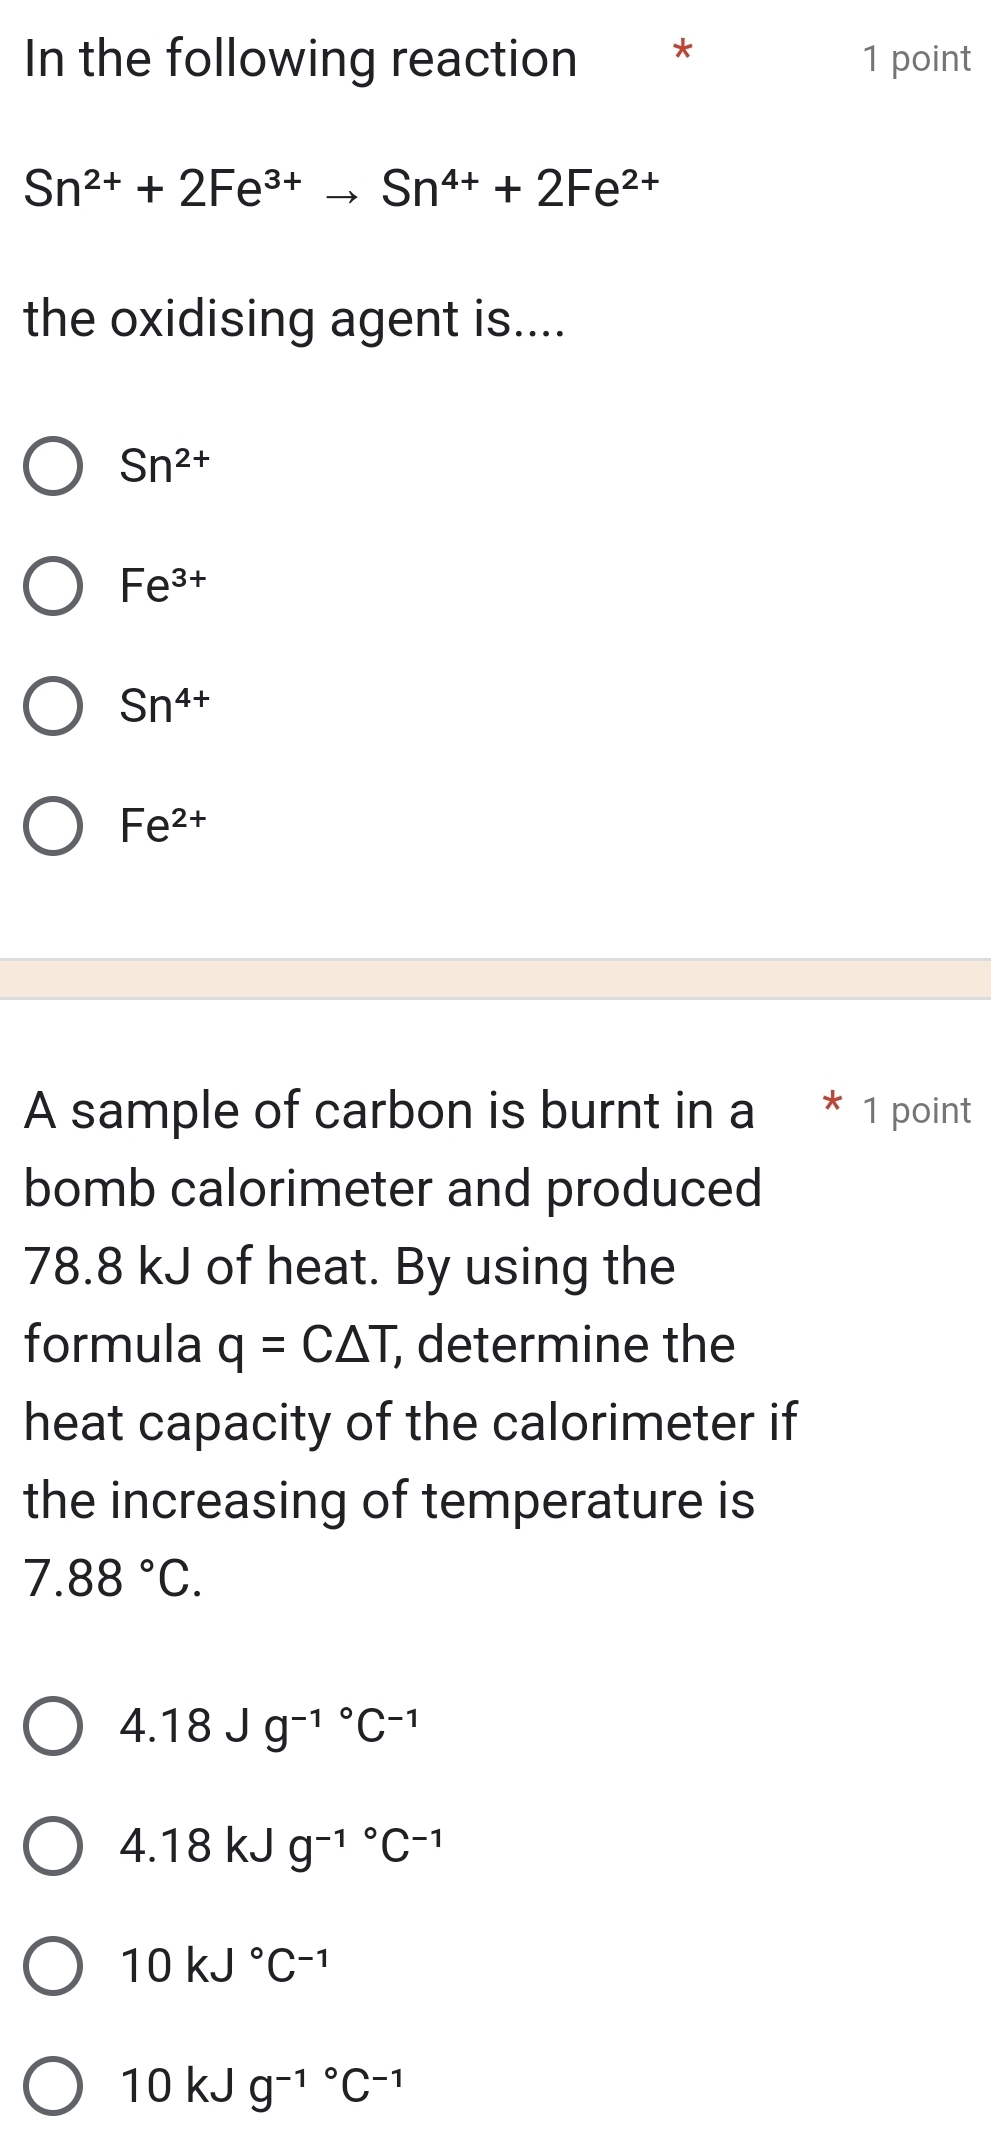Image resolution: width=991 pixels, height=2143 pixels.
Task: Click the In the following reaction heading
Action: (x=300, y=58)
